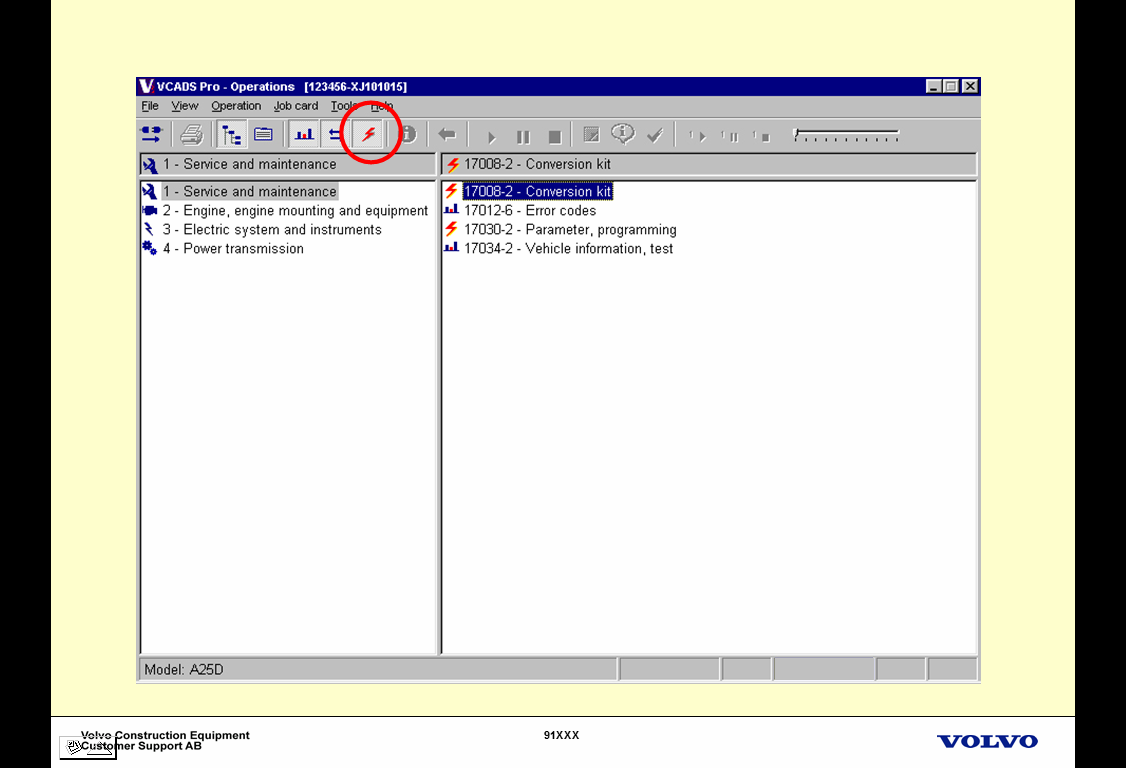1126x768 pixels.
Task: Click the information 'i' toolbar icon
Action: coord(408,134)
